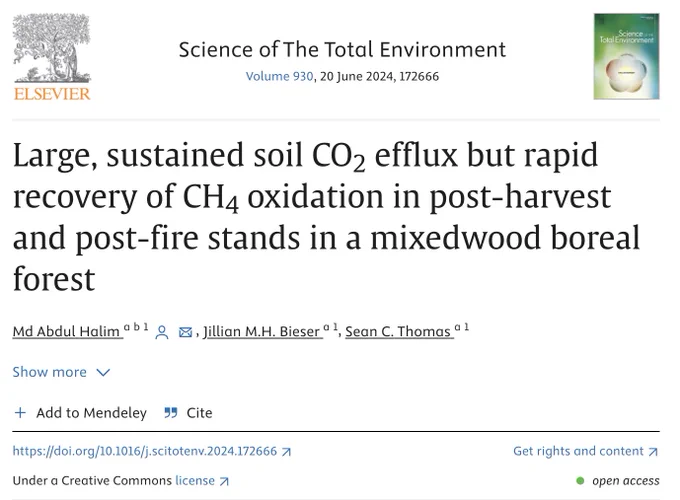Click the plus icon beside Add to Mendeley
Screen dimensions: 680x500
(20, 412)
